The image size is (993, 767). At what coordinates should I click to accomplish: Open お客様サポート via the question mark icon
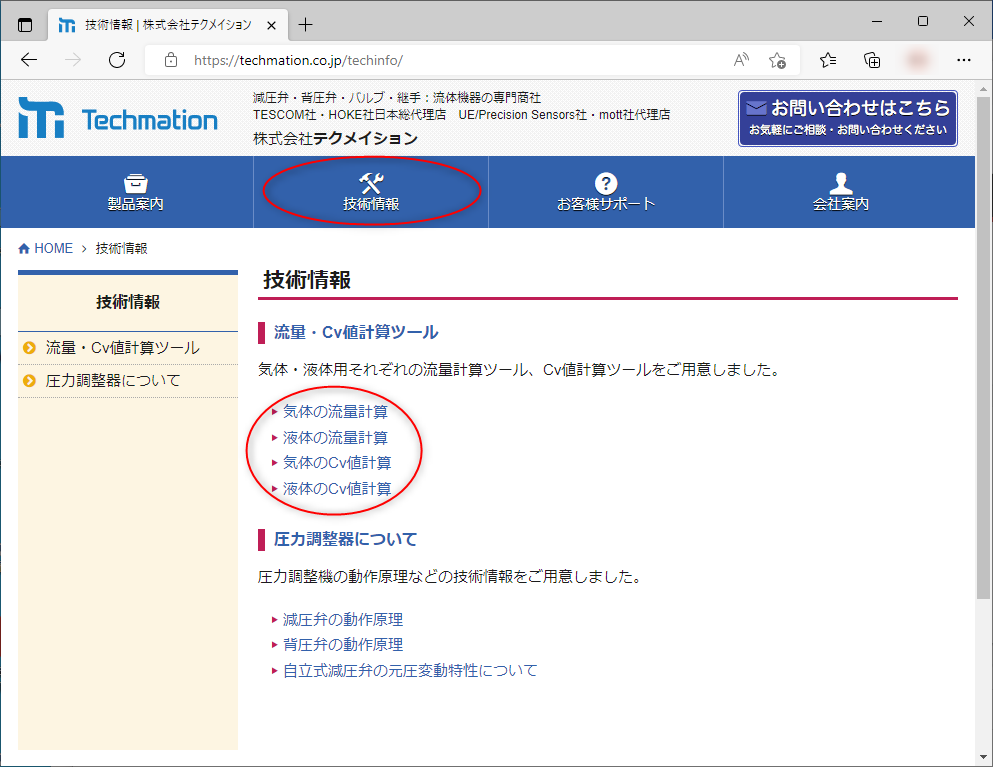605,182
